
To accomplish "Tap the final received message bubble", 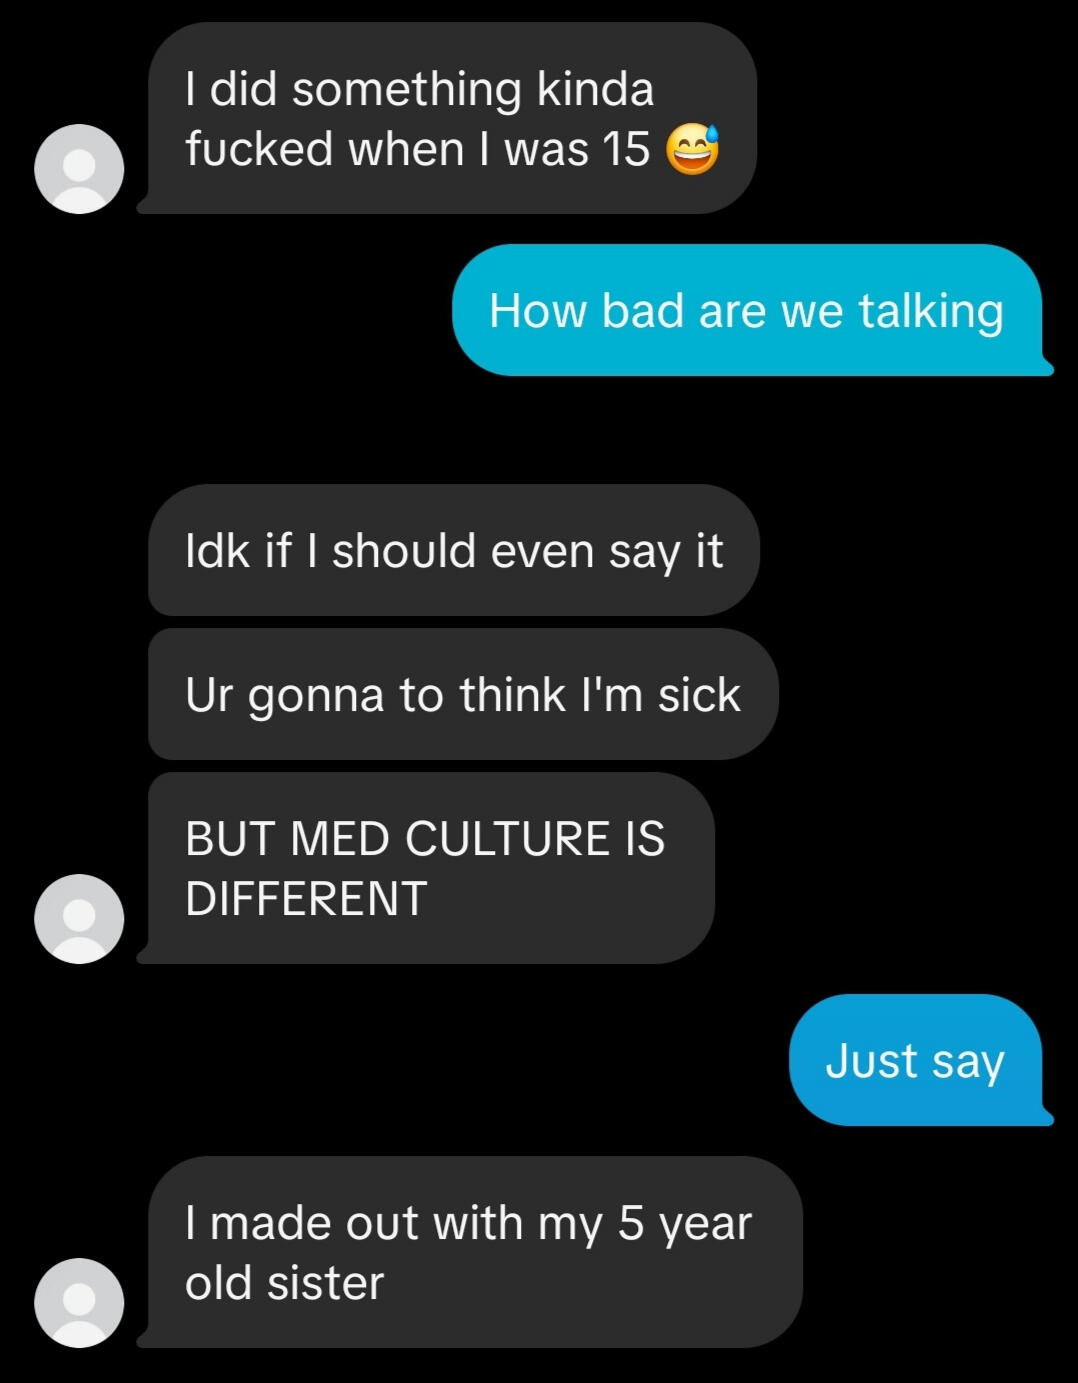I will point(470,1252).
